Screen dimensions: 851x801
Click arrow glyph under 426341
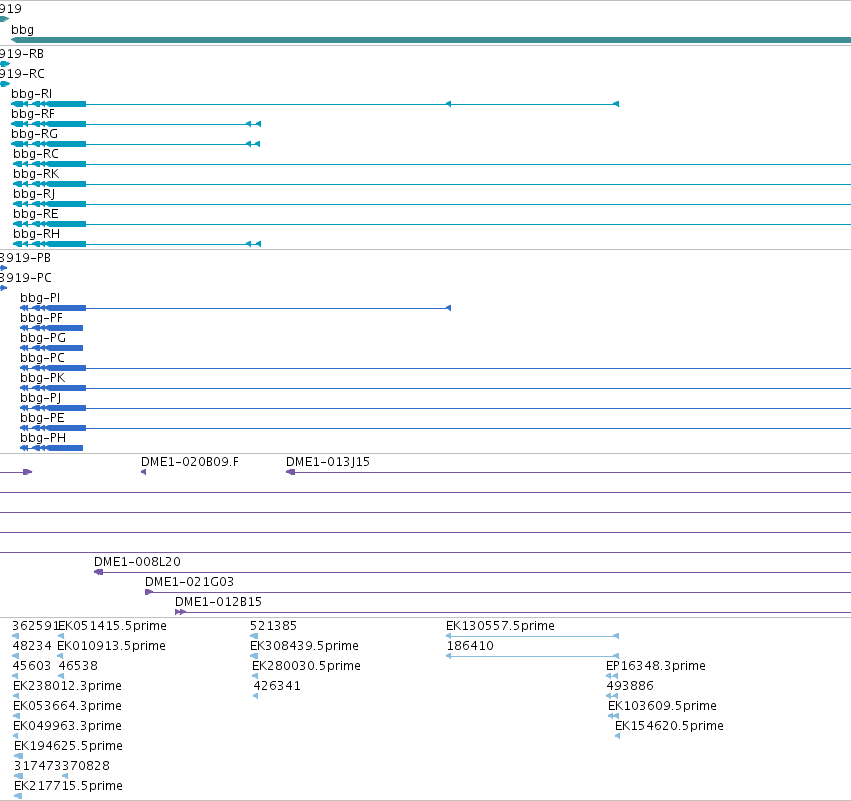256,696
